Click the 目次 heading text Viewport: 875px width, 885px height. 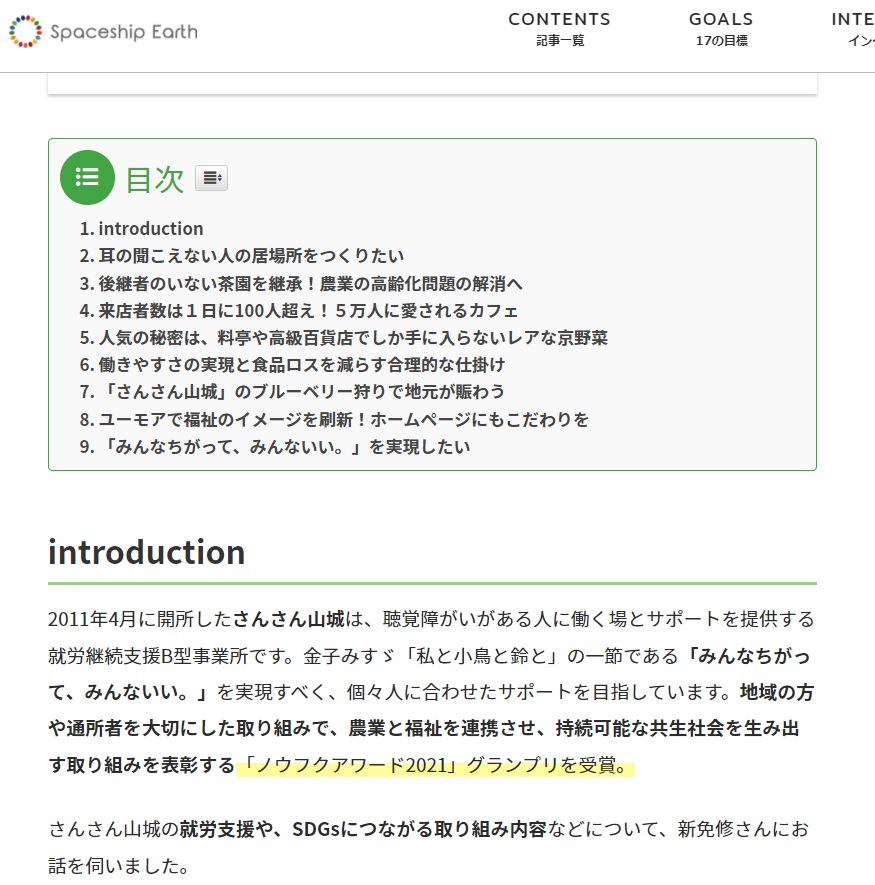pos(154,179)
